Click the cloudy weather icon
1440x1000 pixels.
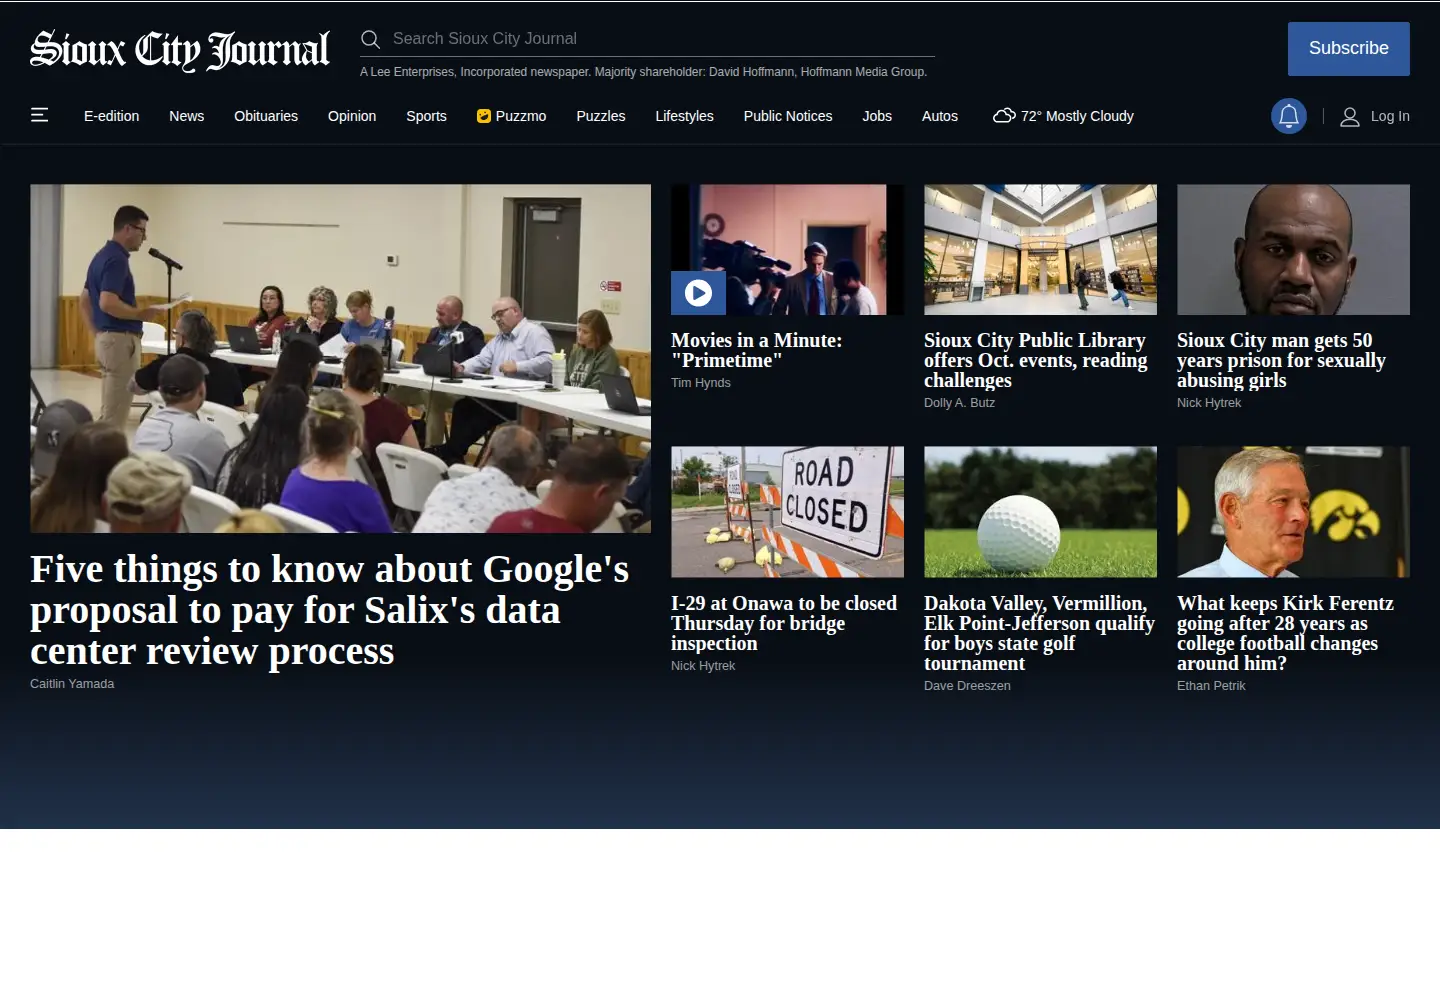[x=1004, y=116]
